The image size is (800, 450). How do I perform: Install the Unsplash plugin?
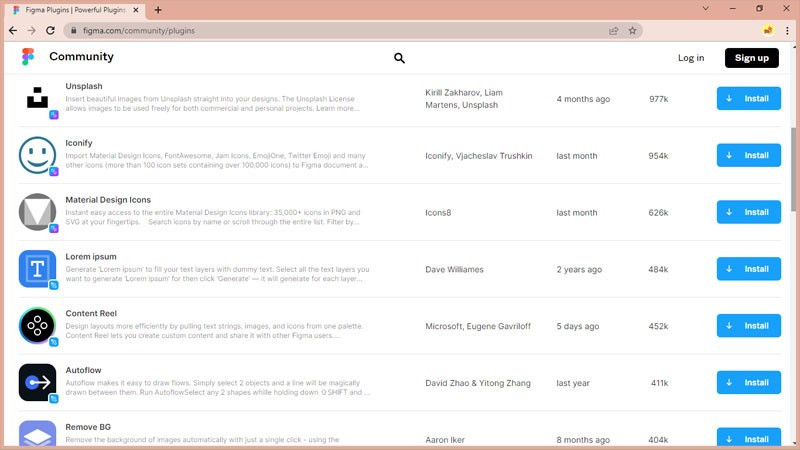pyautogui.click(x=748, y=98)
